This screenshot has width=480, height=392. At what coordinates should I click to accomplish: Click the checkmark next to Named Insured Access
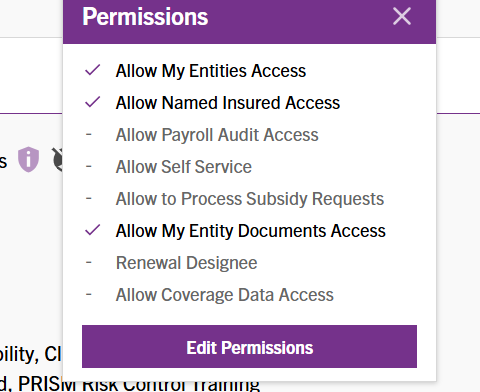[92, 102]
